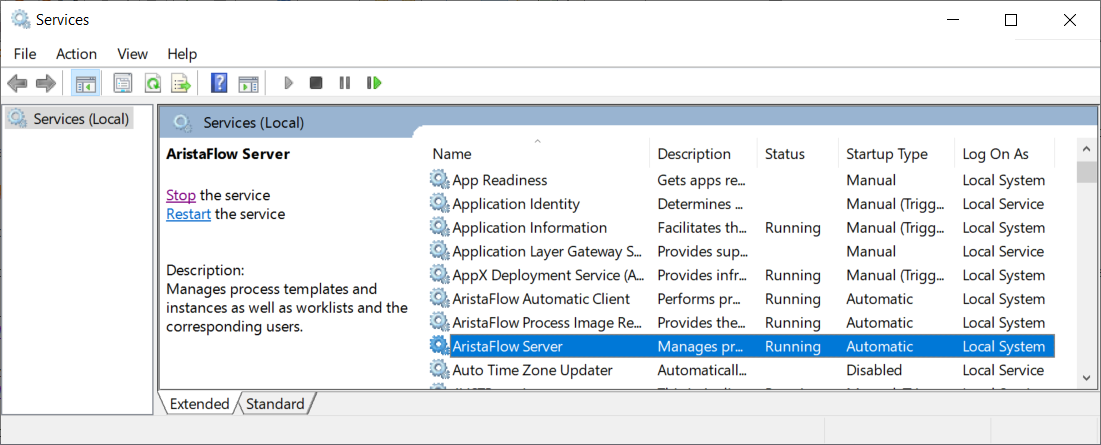1101x445 pixels.
Task: Toggle the Show/Hide Console Tree icon
Action: [x=86, y=84]
